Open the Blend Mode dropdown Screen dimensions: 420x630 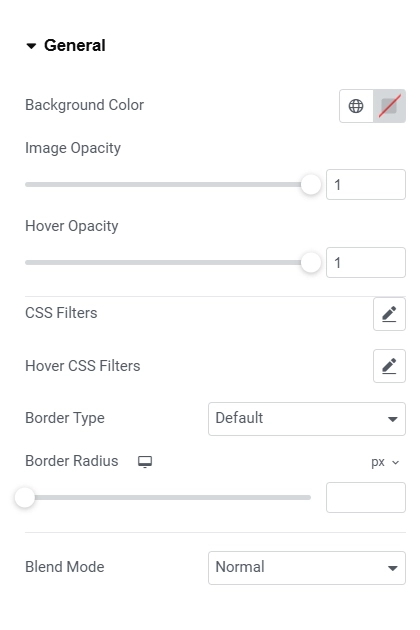point(307,568)
